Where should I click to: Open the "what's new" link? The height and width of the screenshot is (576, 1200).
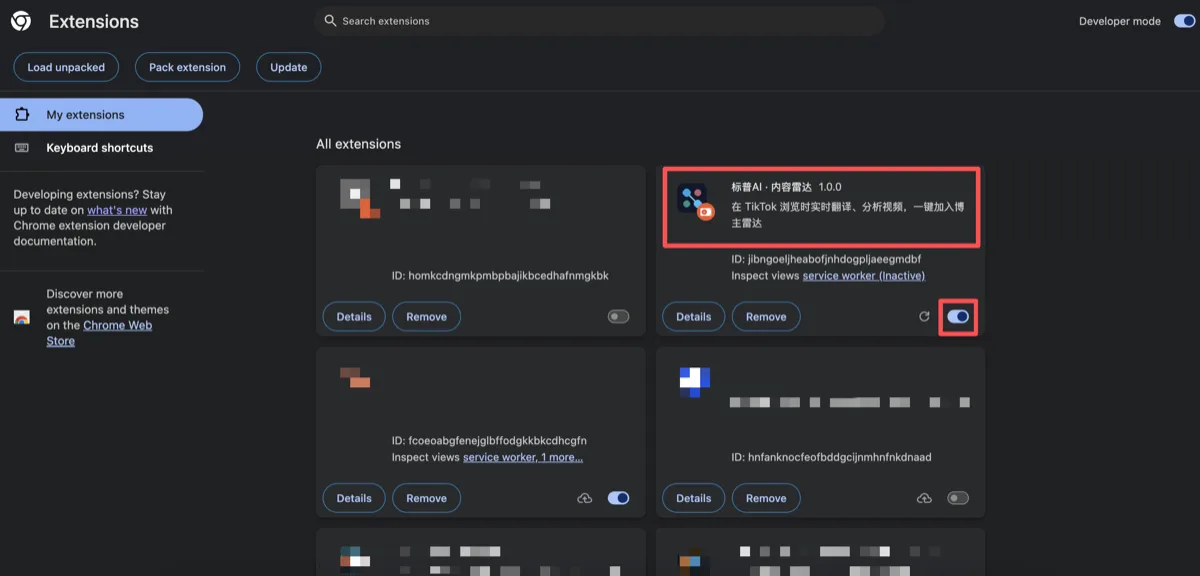(x=117, y=210)
